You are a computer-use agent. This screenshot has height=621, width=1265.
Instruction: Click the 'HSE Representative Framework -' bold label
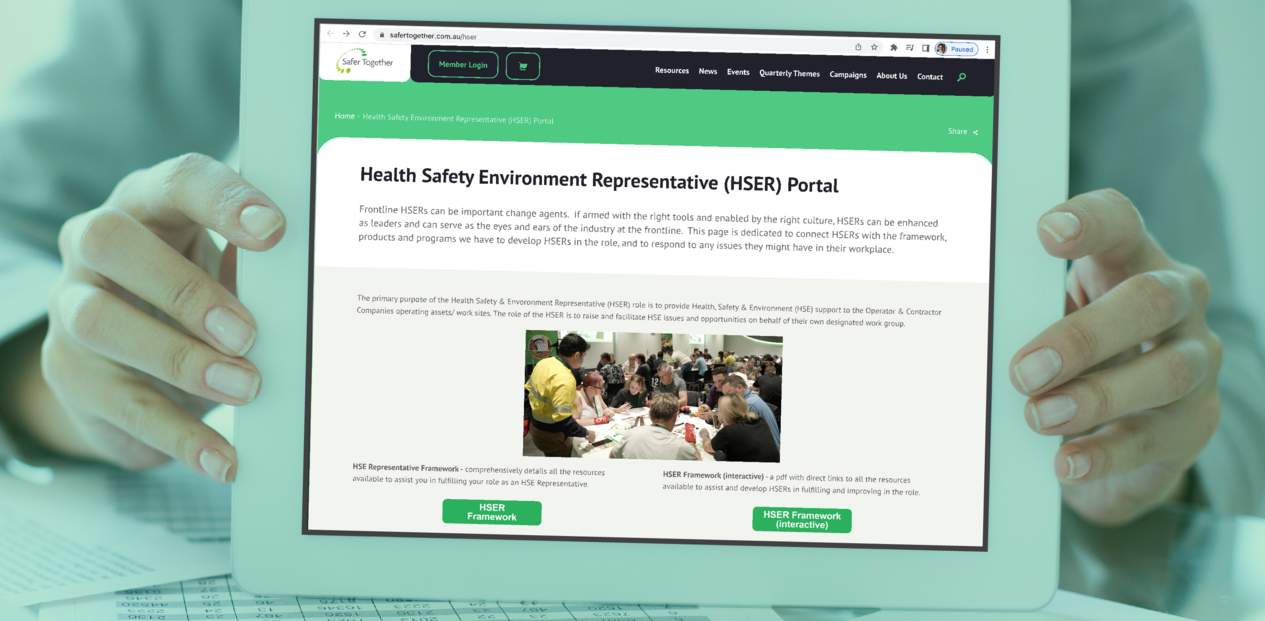coord(407,468)
